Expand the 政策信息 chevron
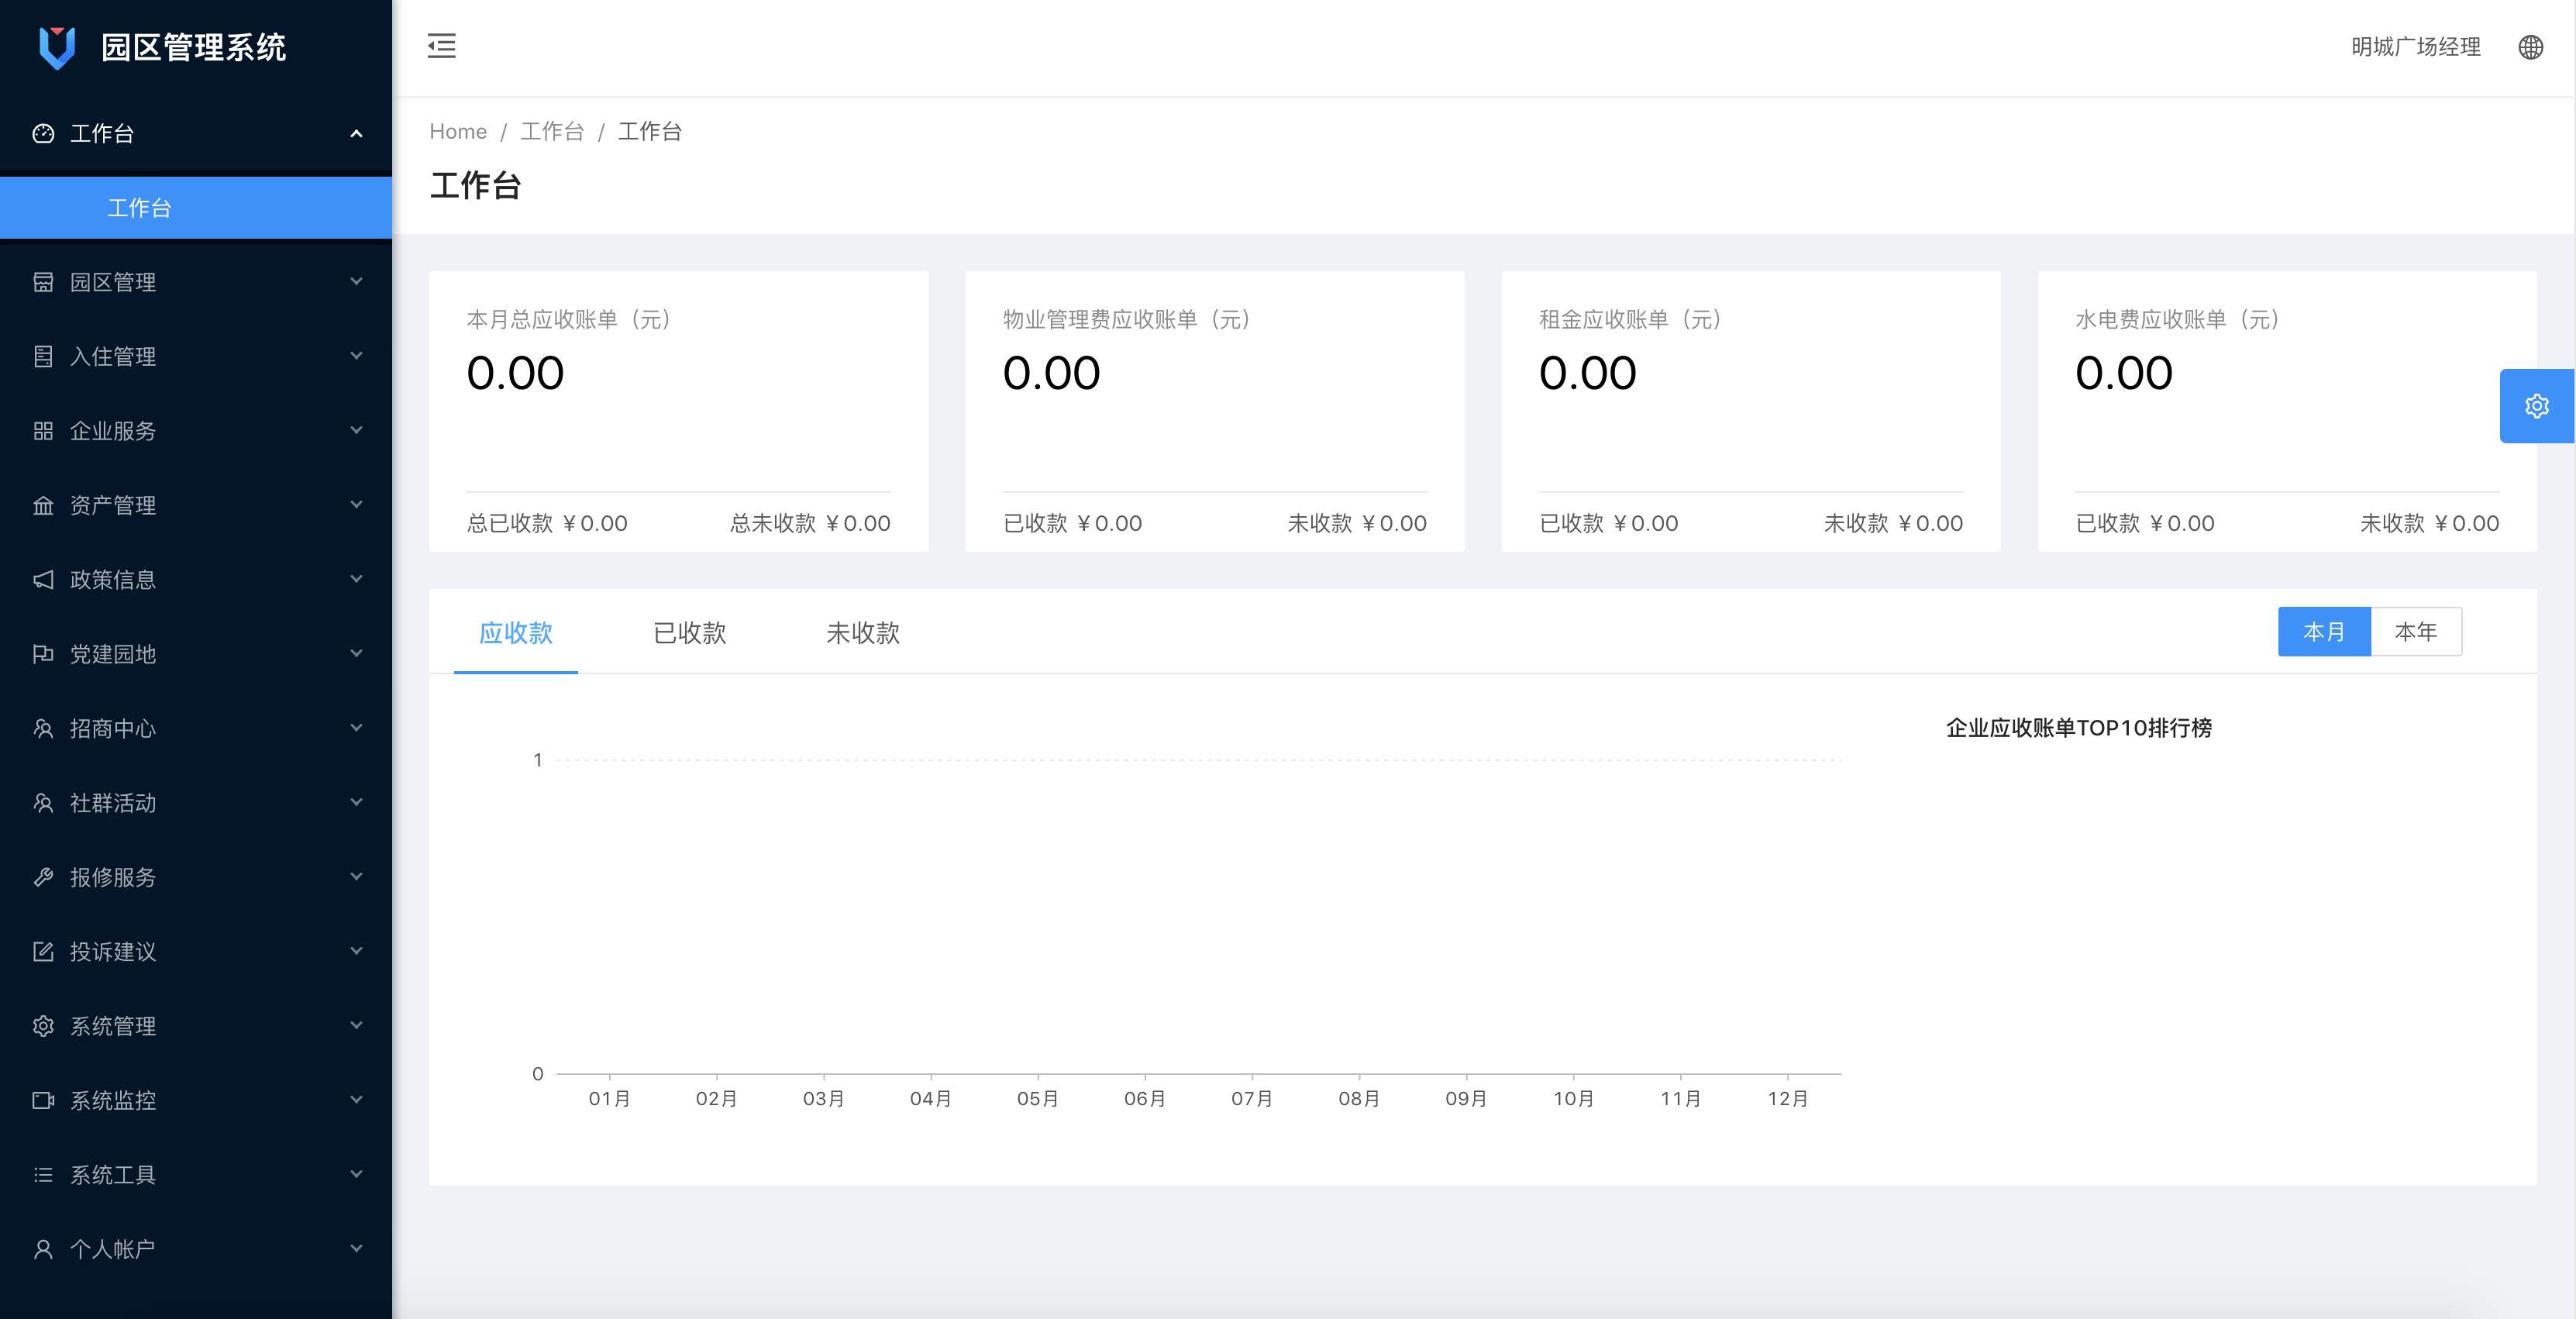This screenshot has height=1319, width=2576. (x=356, y=579)
